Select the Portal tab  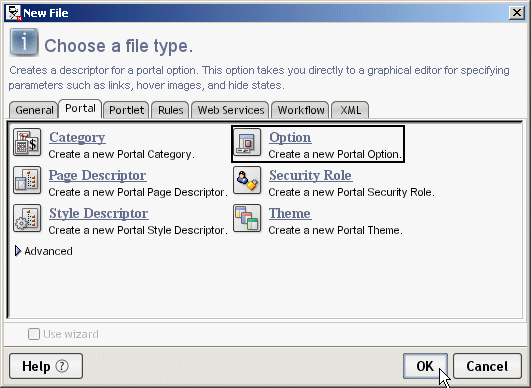click(x=80, y=108)
